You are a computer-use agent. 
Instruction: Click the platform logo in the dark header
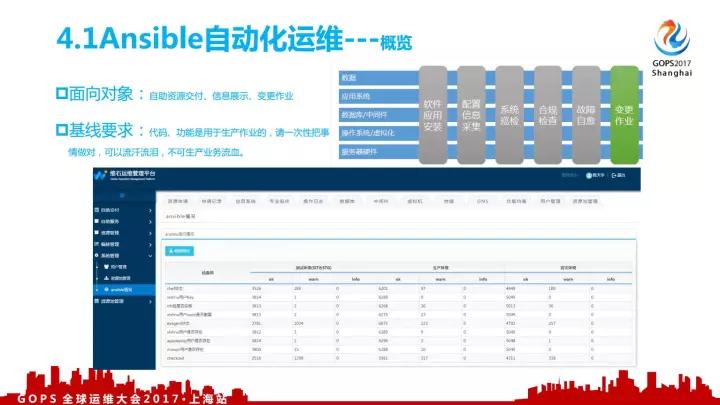point(125,175)
